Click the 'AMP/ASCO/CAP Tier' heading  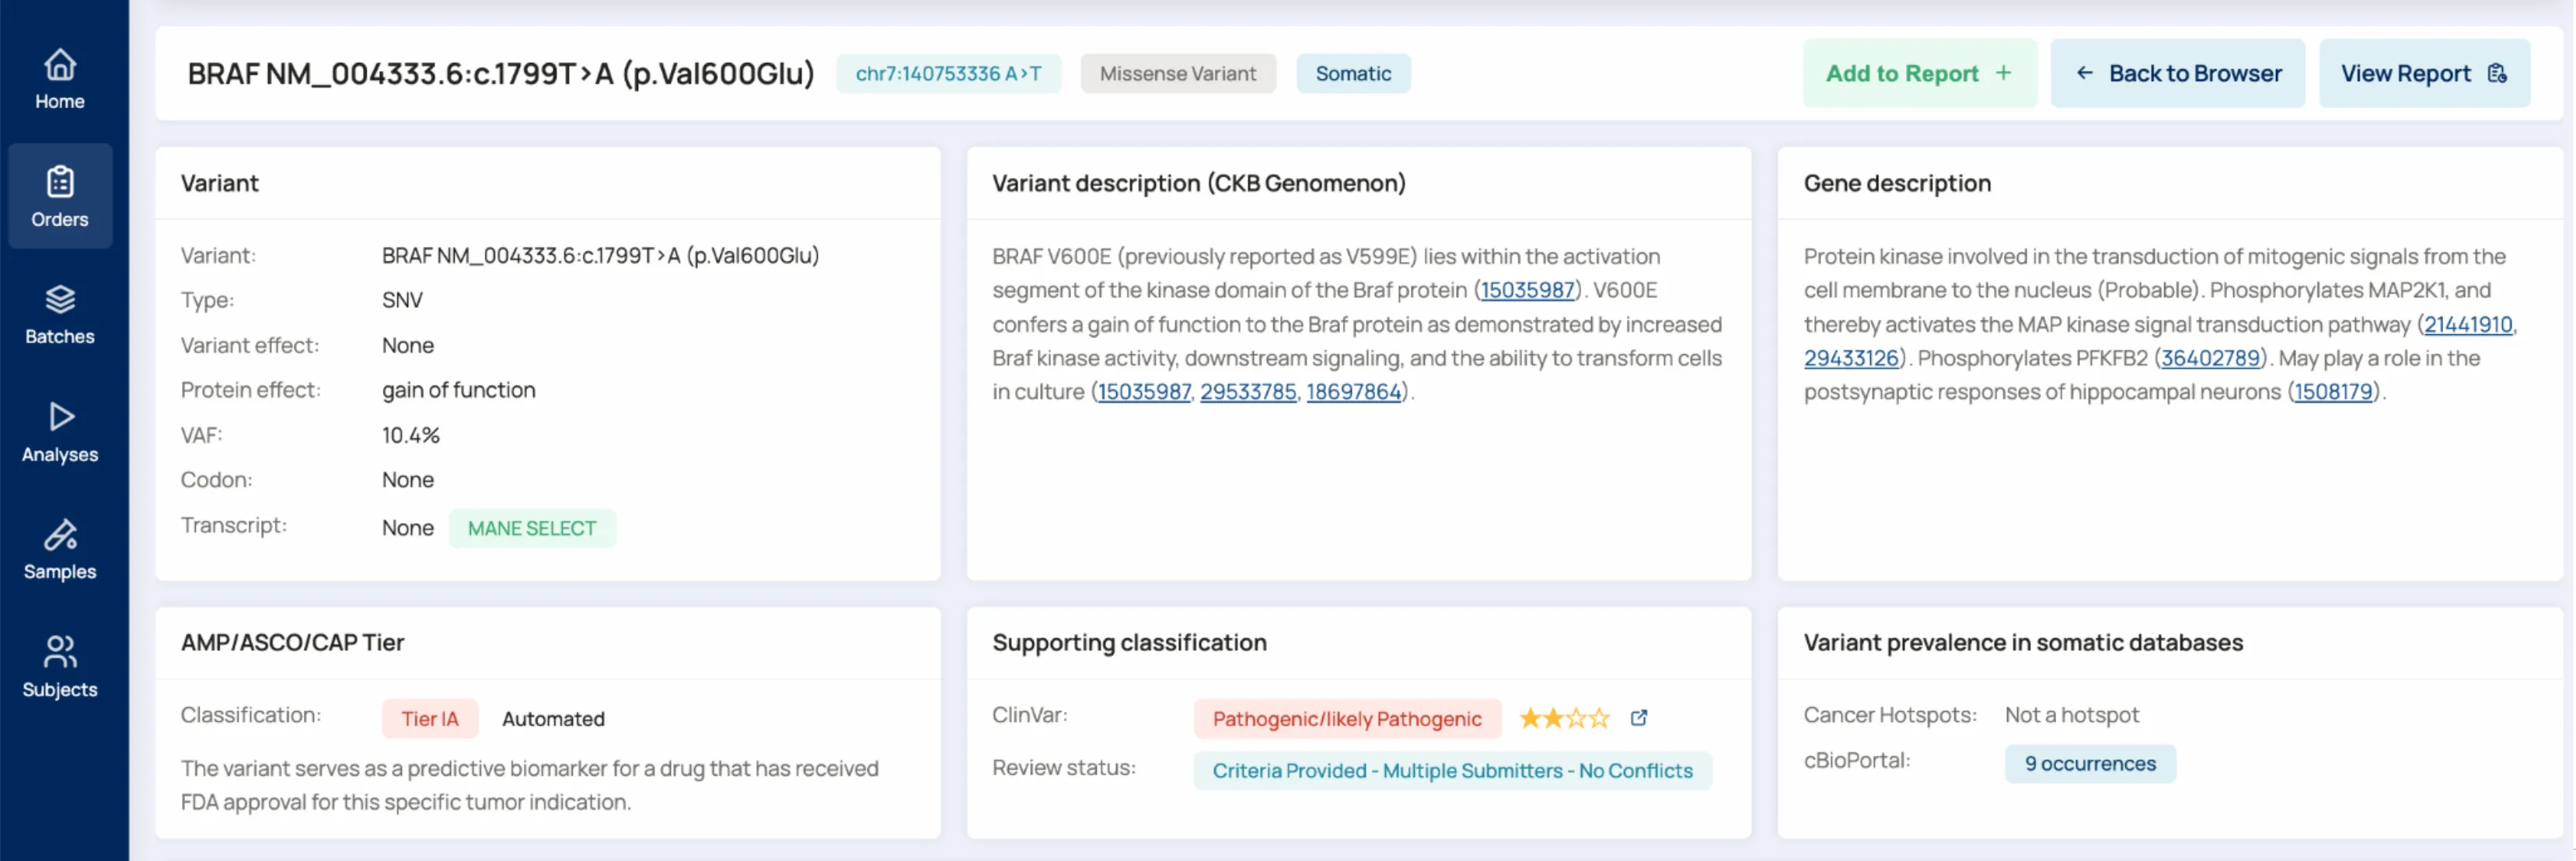[292, 642]
